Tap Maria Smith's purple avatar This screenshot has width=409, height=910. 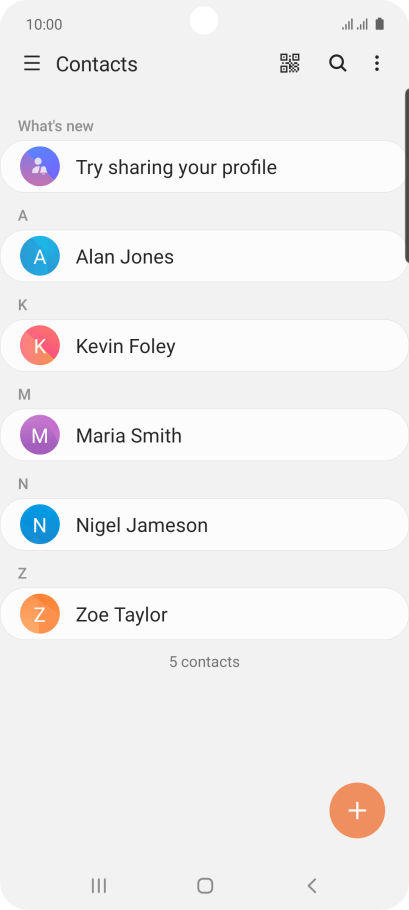pos(40,435)
